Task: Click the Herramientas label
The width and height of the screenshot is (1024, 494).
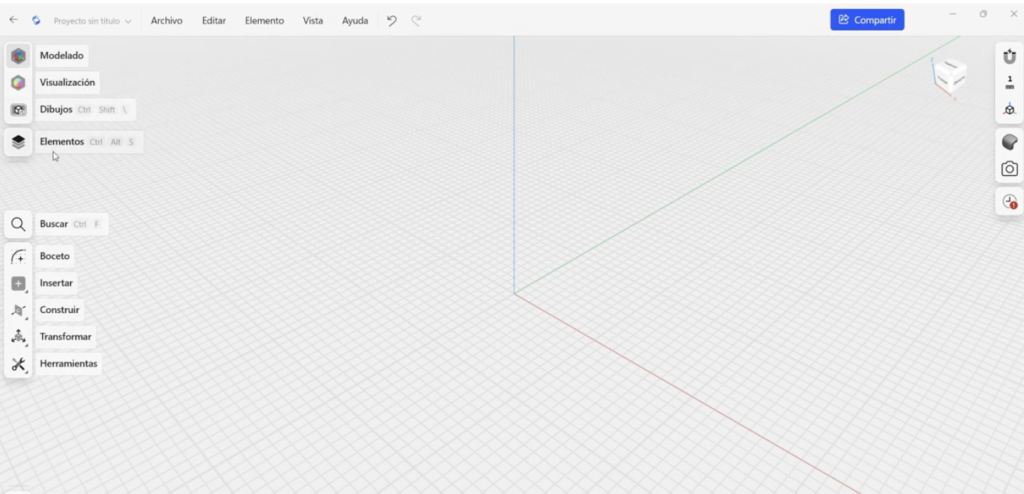Action: point(68,363)
